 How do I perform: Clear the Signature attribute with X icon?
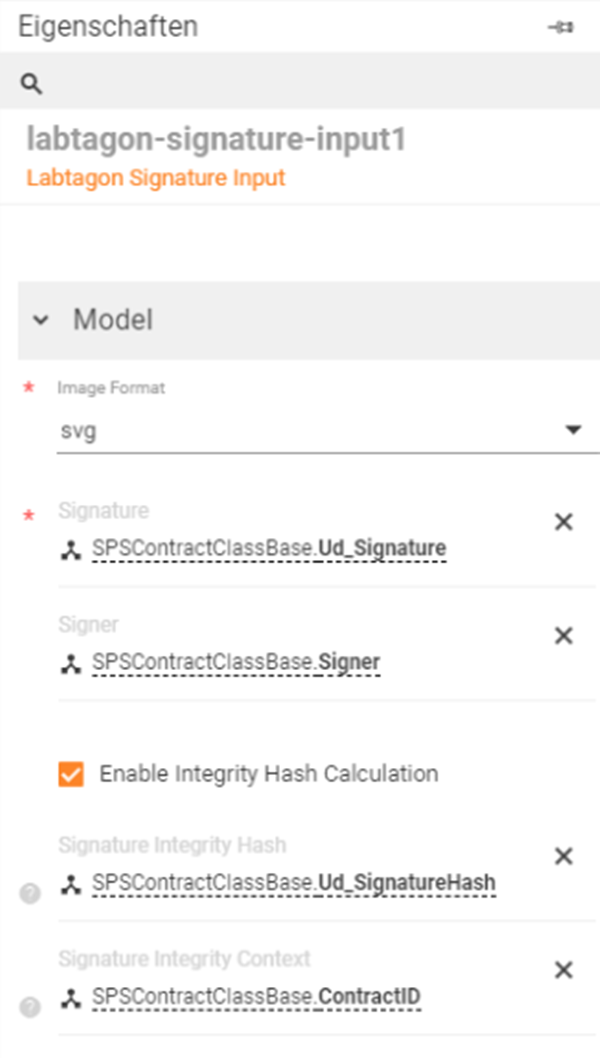pyautogui.click(x=563, y=521)
